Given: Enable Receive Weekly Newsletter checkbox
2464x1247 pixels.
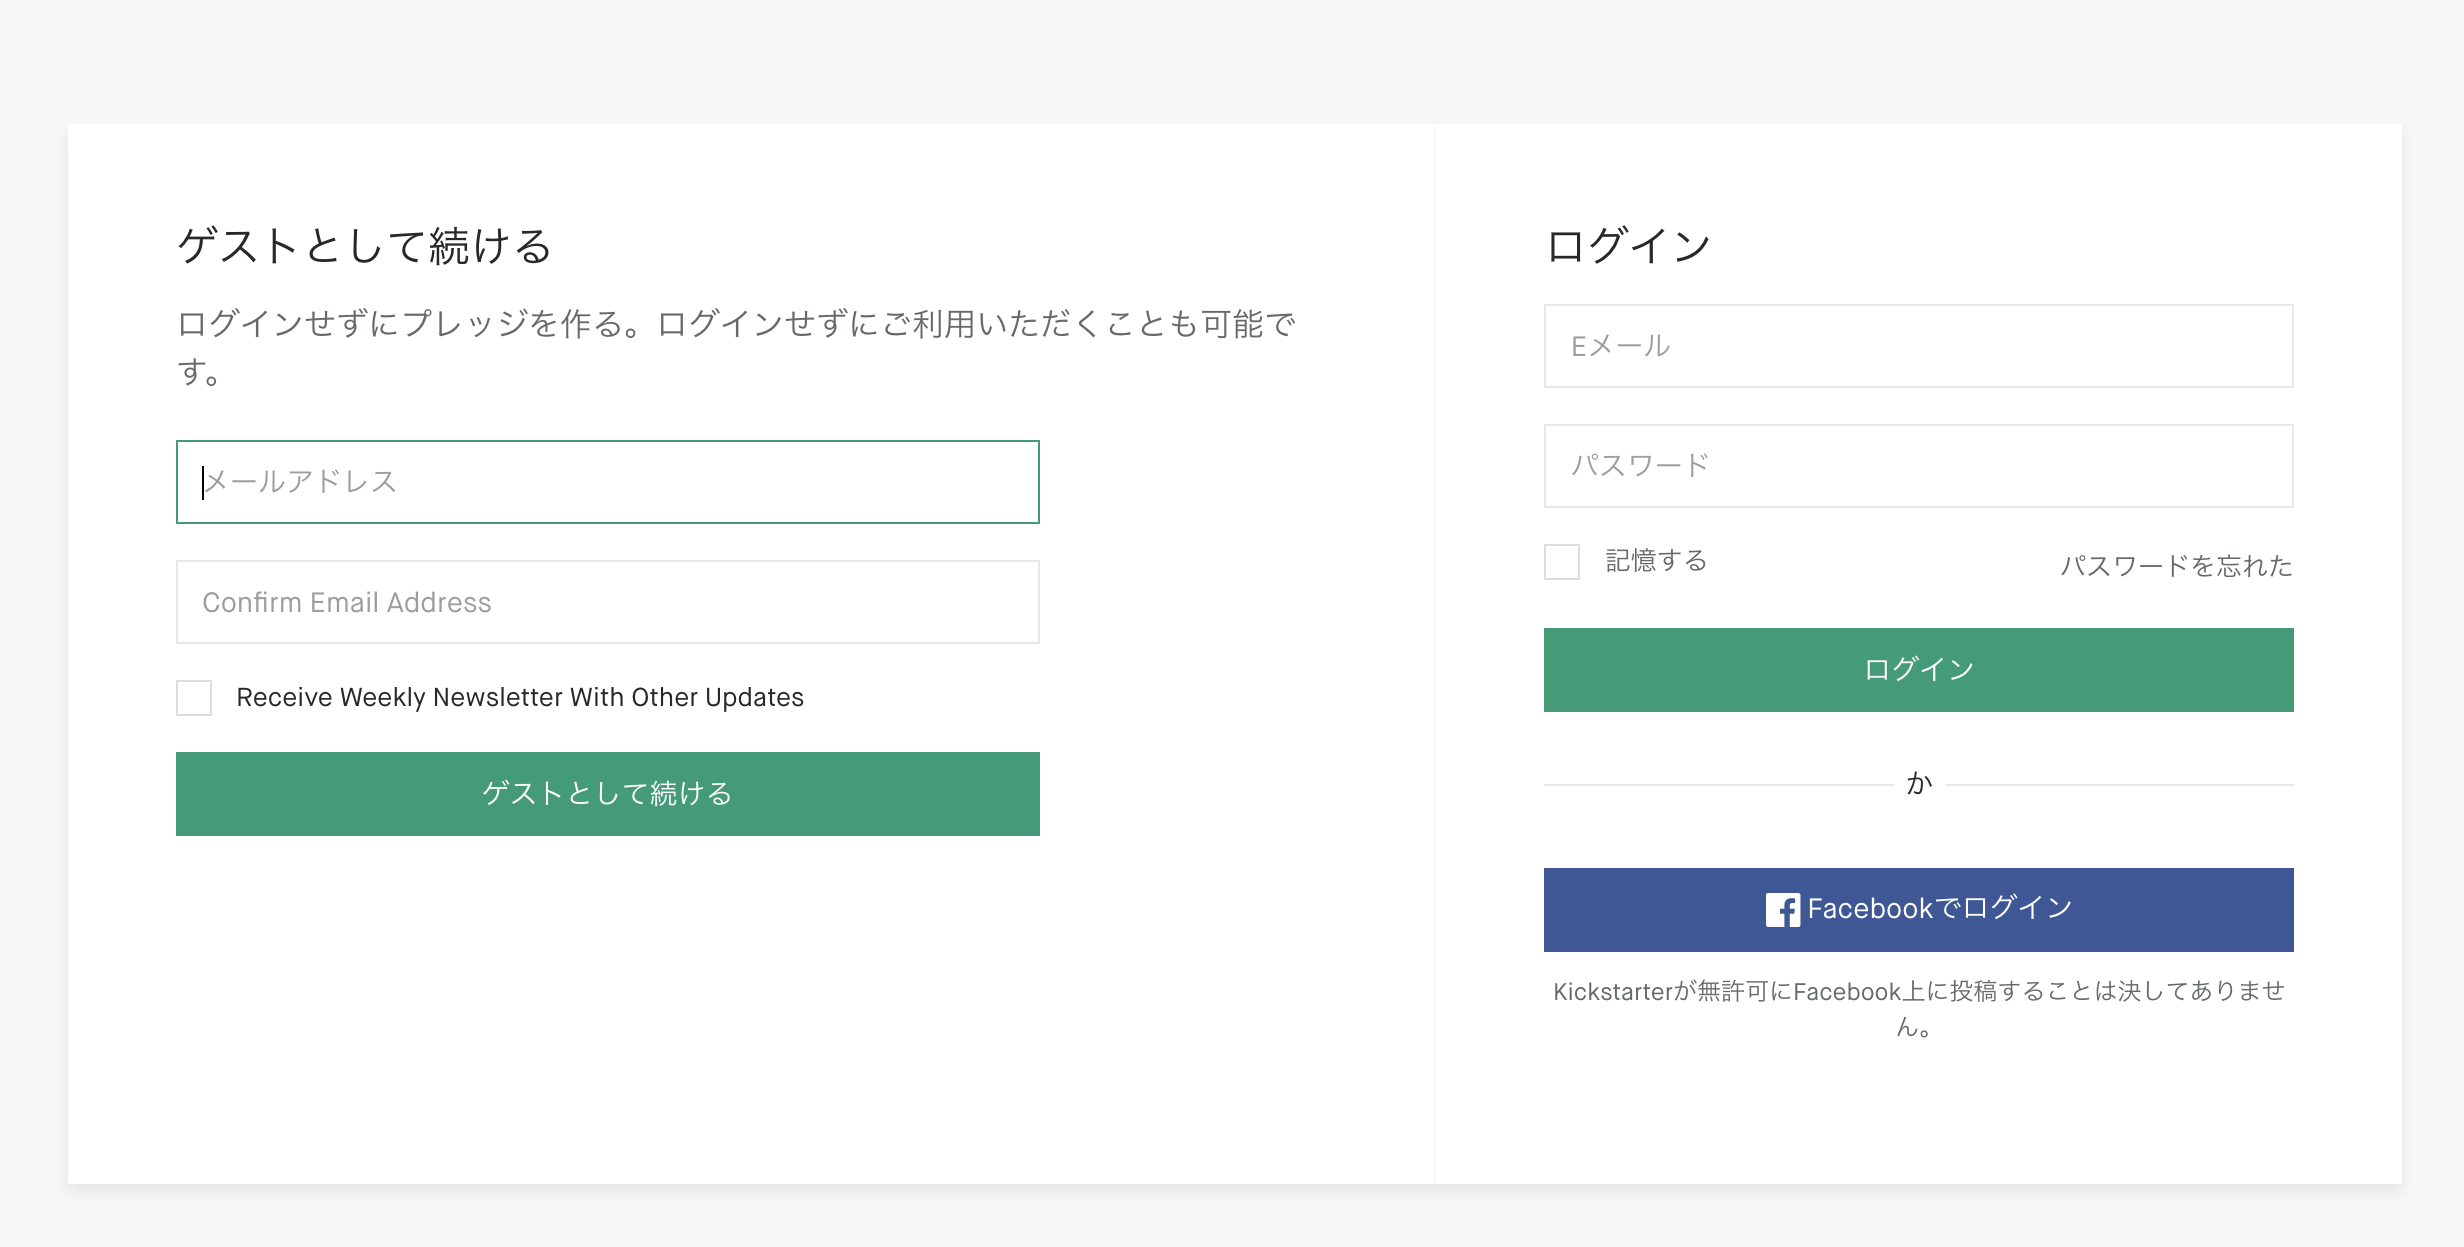Looking at the screenshot, I should tap(194, 698).
